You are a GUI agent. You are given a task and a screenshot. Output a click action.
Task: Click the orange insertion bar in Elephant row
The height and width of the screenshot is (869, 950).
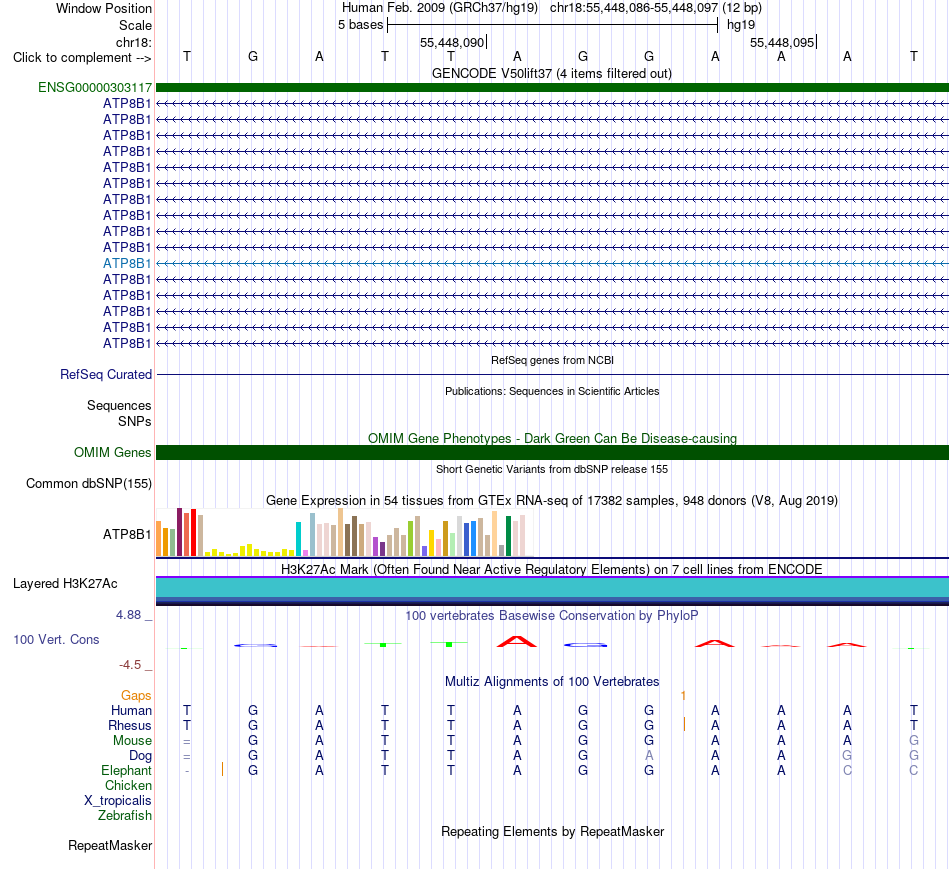click(x=222, y=769)
